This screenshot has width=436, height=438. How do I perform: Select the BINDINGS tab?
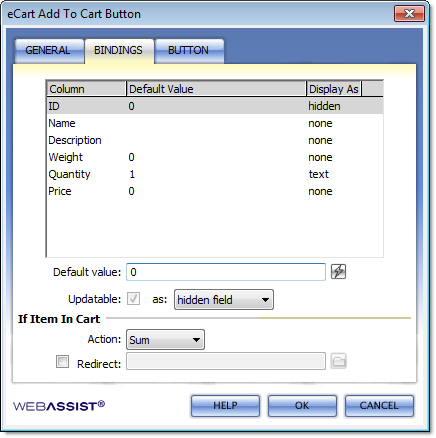point(119,51)
